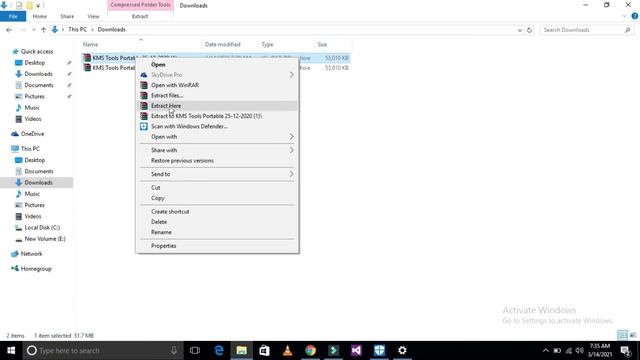Launch Google Chrome from the taskbar
This screenshot has width=640, height=360.
tap(310, 351)
